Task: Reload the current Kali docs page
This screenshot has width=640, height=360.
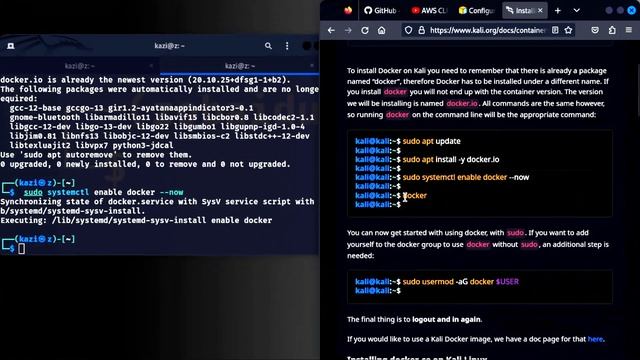Action: coord(364,30)
